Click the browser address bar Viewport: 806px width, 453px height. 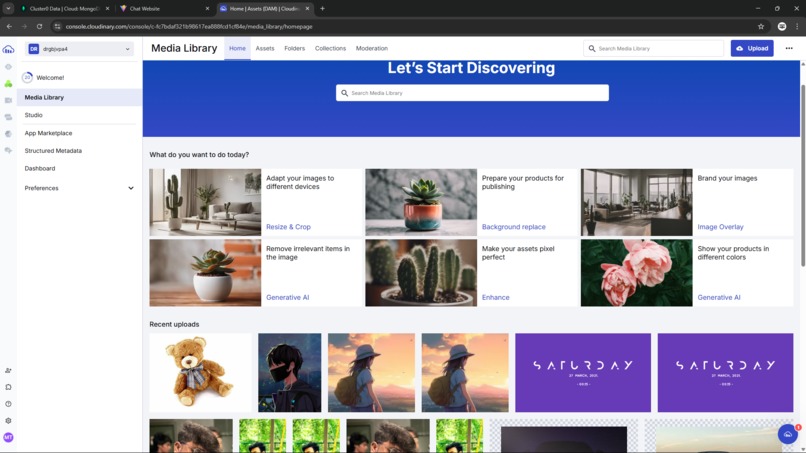[x=406, y=26]
